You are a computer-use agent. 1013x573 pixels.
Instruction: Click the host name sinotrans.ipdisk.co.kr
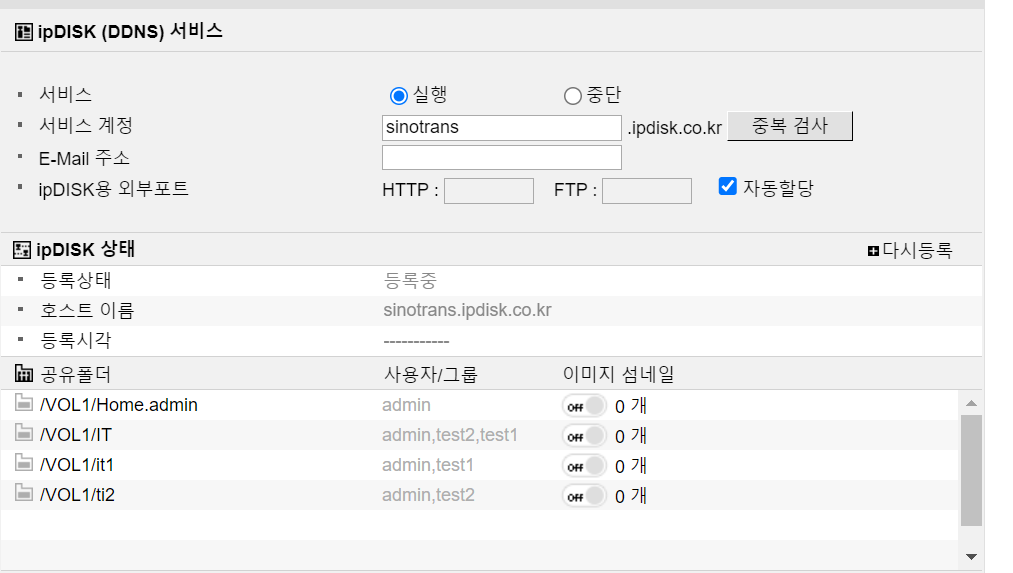[467, 310]
